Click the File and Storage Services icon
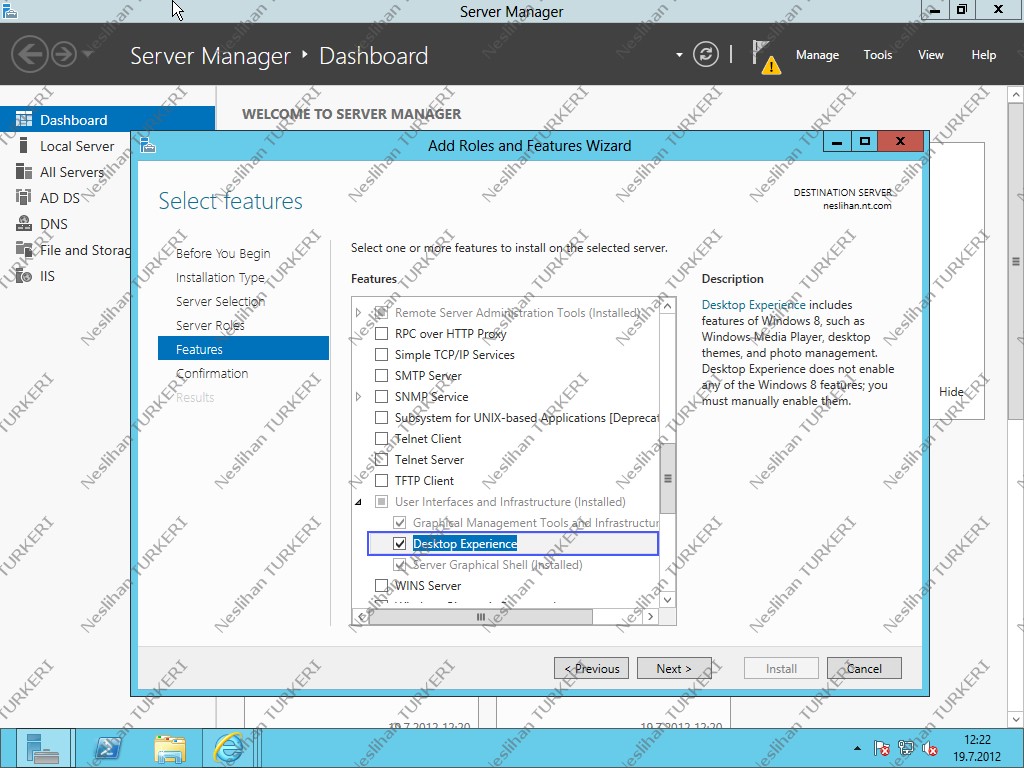The width and height of the screenshot is (1024, 768). click(24, 249)
